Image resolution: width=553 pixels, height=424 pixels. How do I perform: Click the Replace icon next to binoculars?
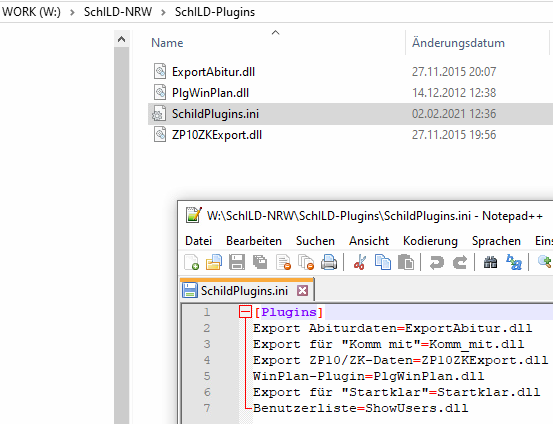click(514, 262)
